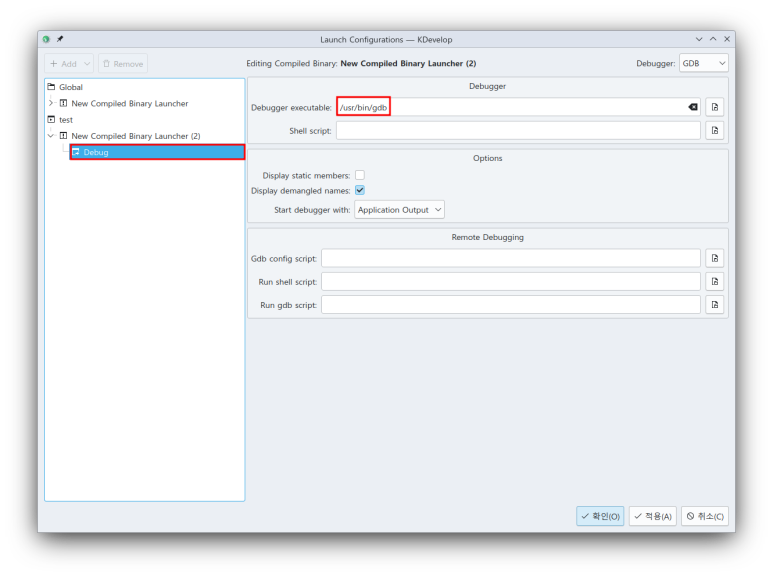The image size is (773, 577).
Task: Click the Run gdb script field
Action: tap(511, 305)
